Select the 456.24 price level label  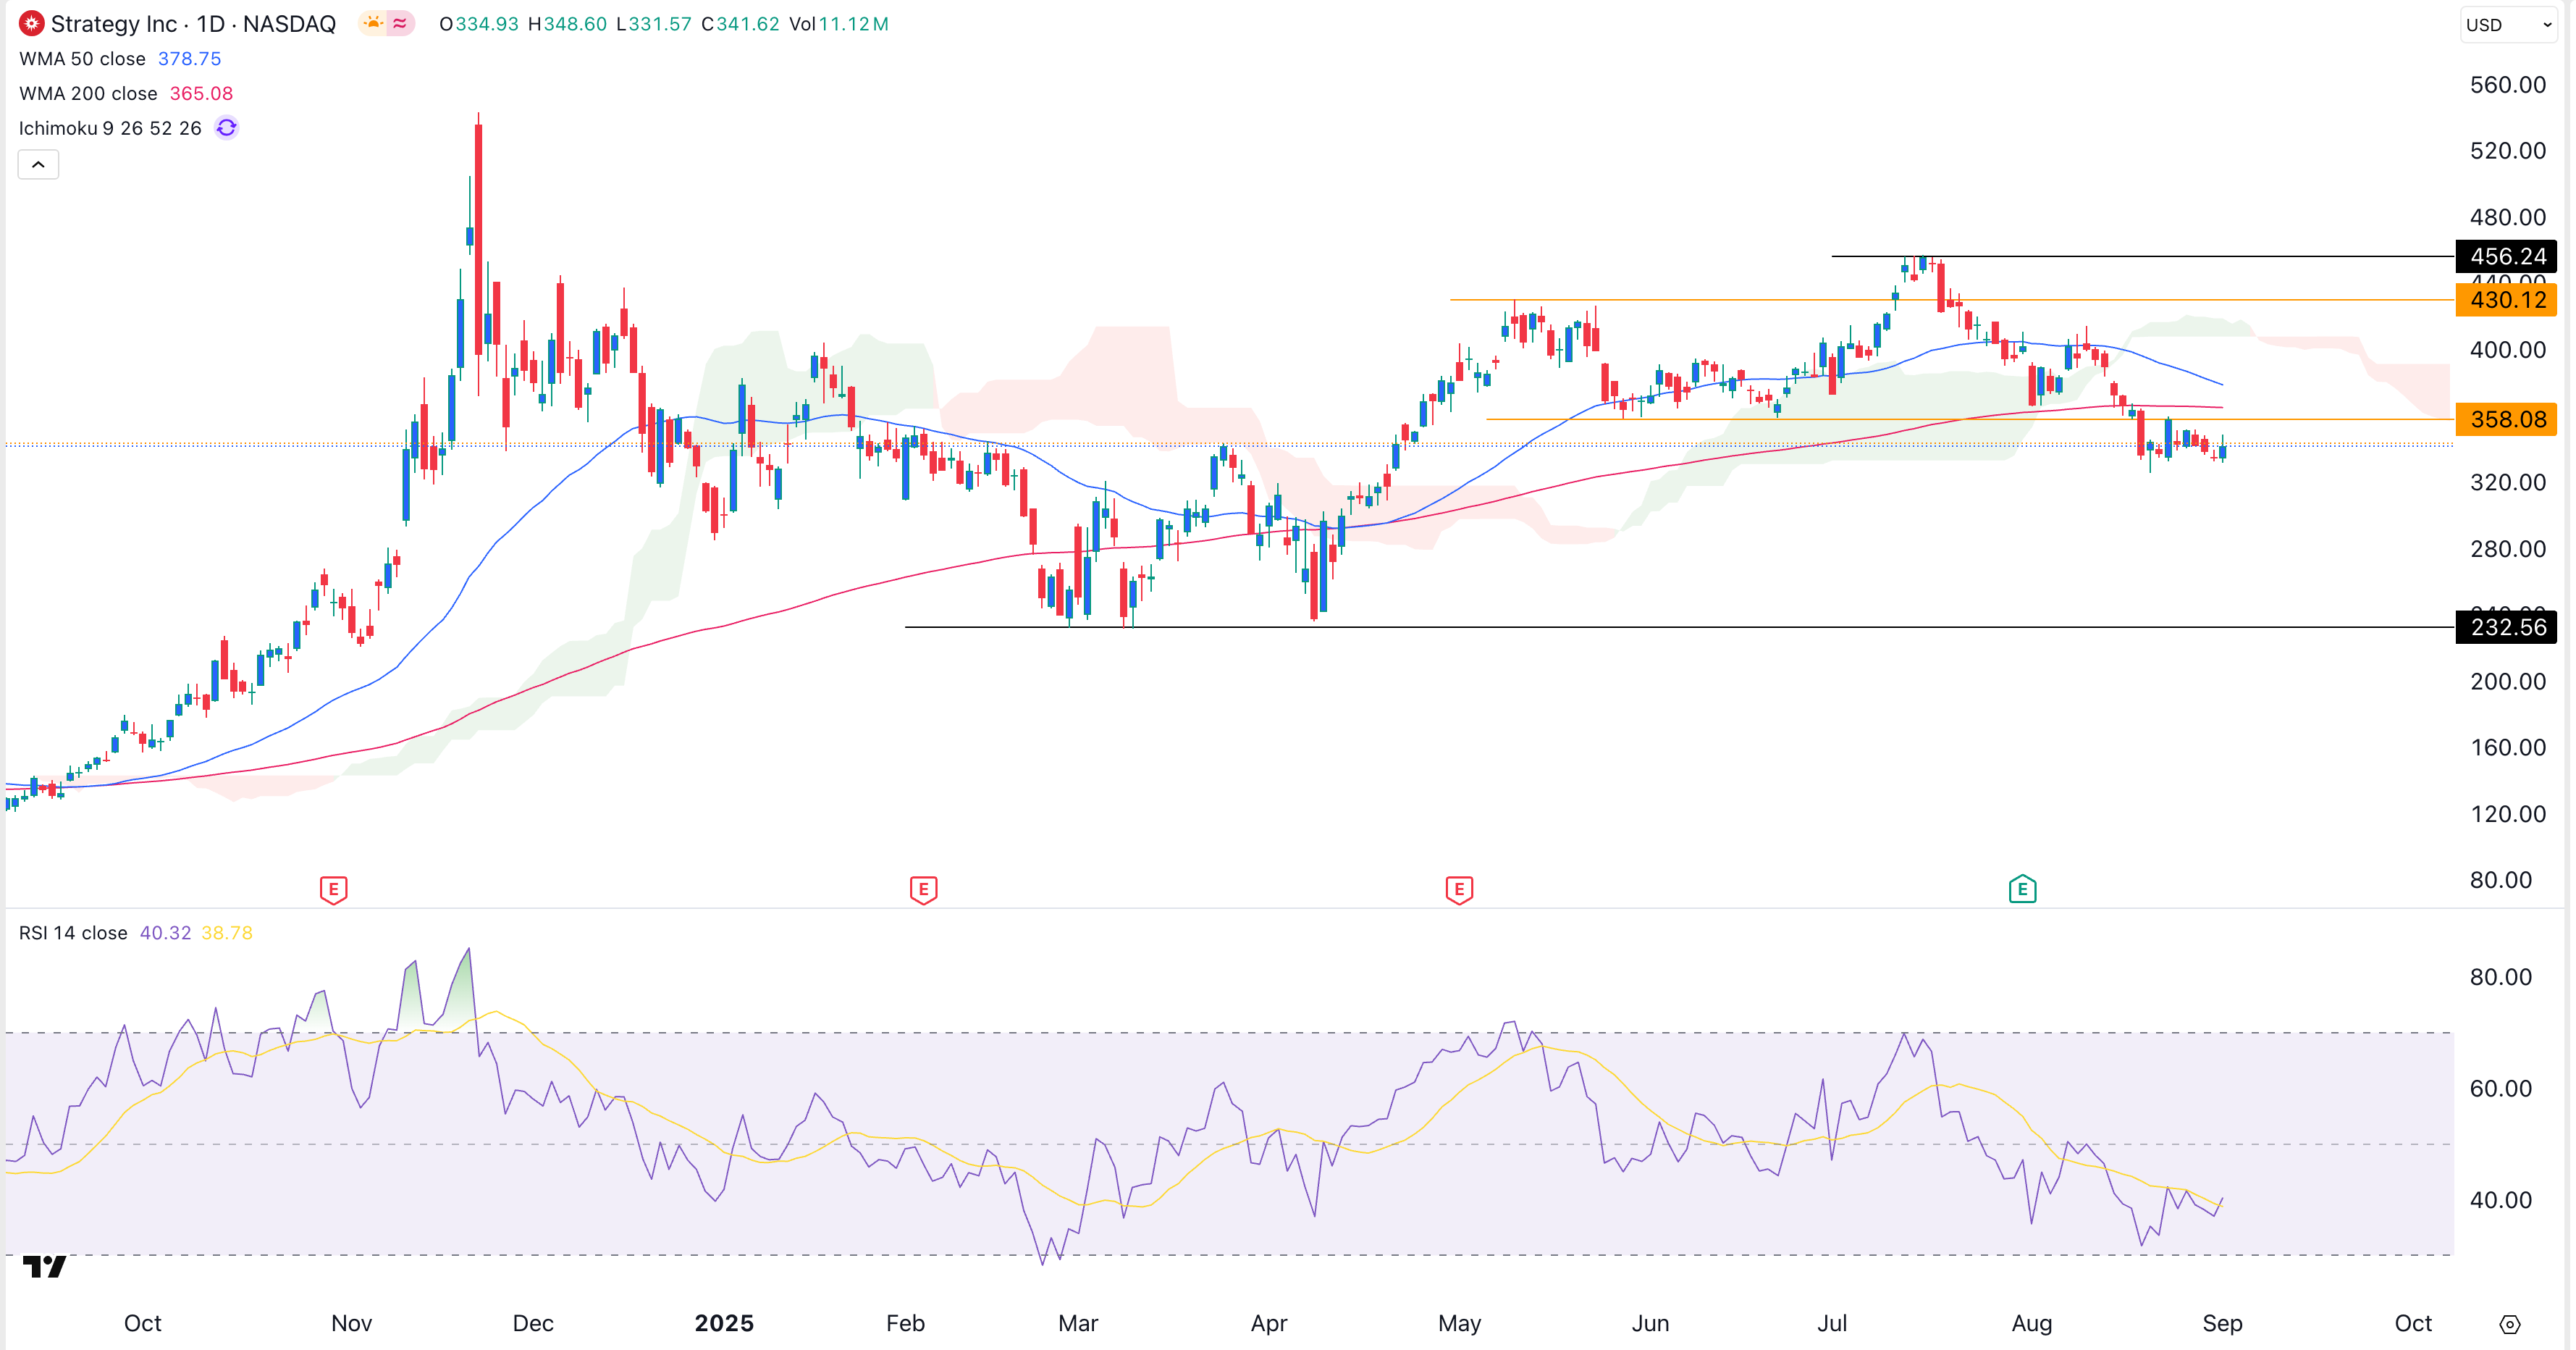coord(2506,256)
